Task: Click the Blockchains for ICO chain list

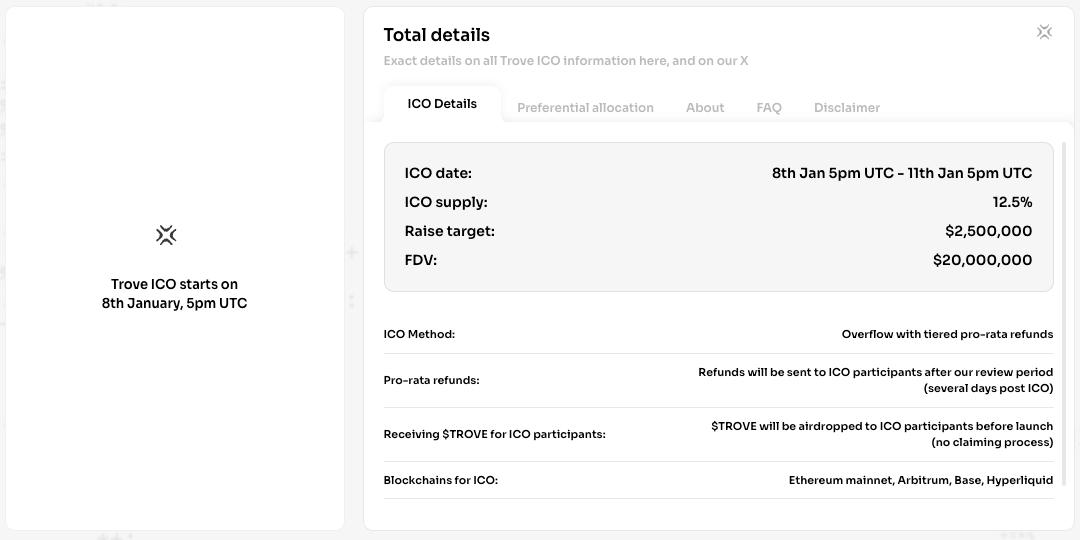Action: click(920, 480)
